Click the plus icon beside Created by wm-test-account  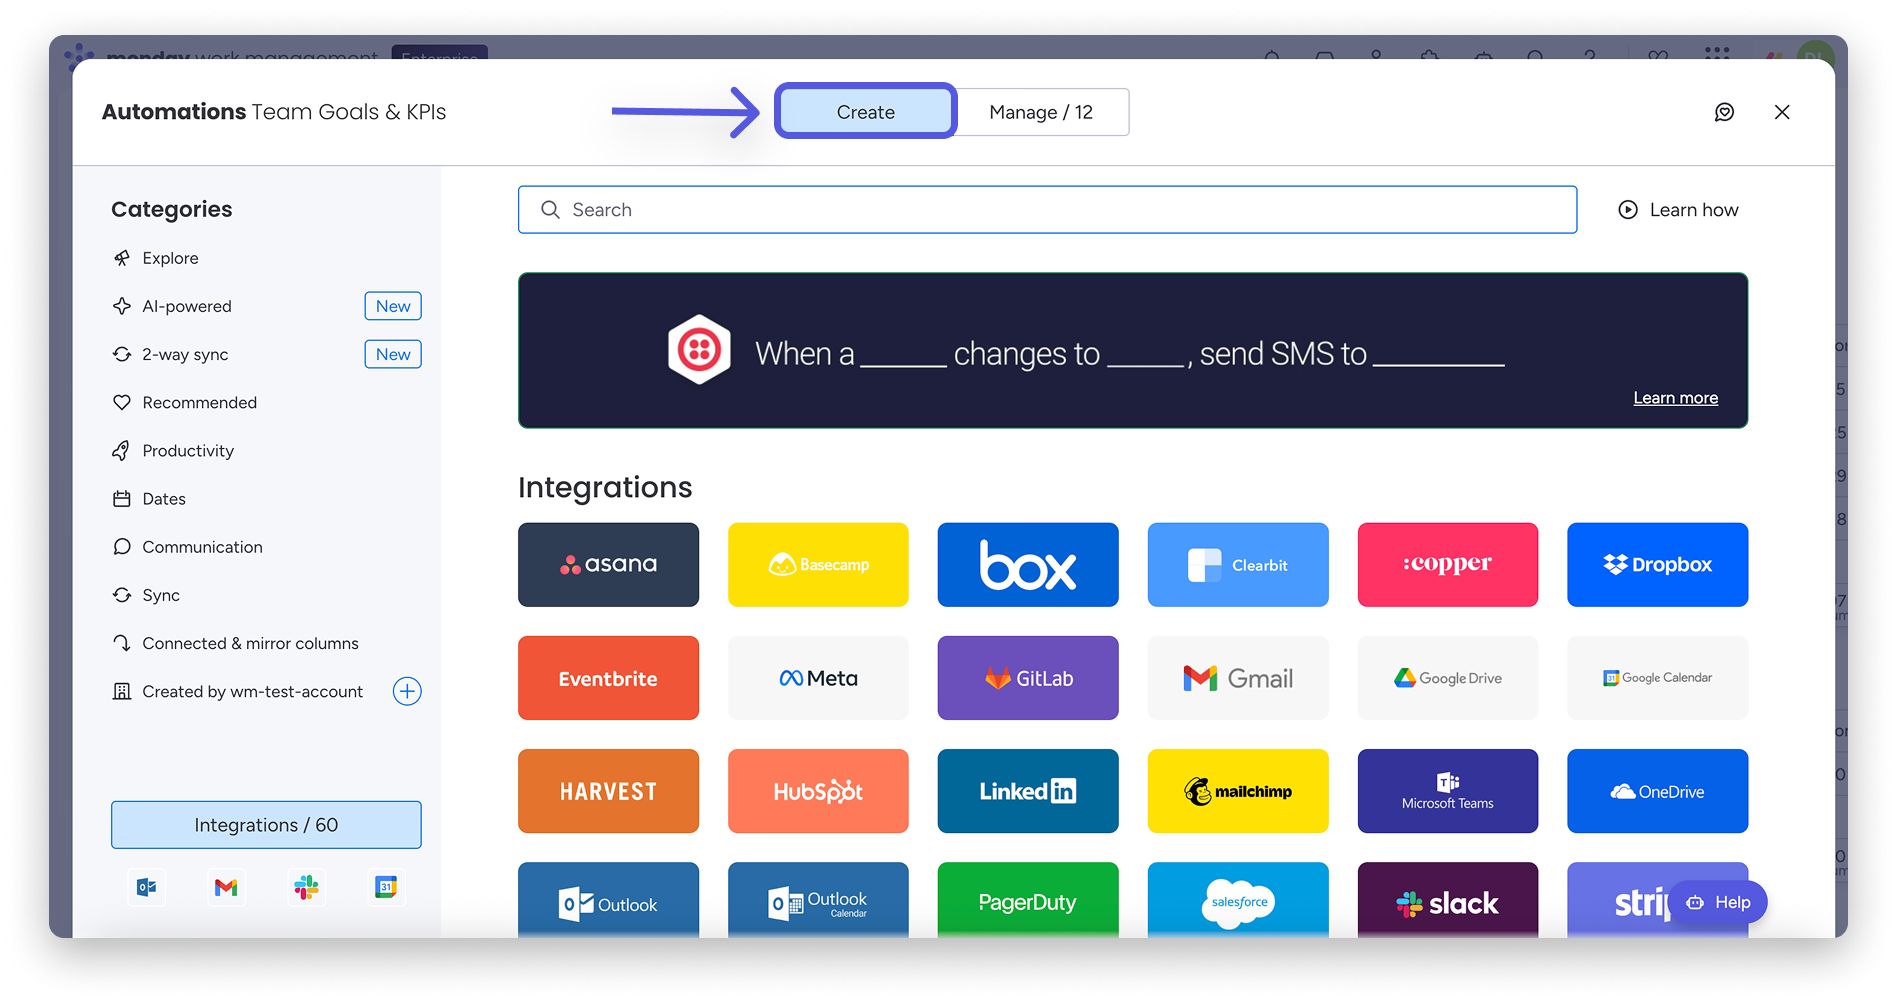point(407,691)
